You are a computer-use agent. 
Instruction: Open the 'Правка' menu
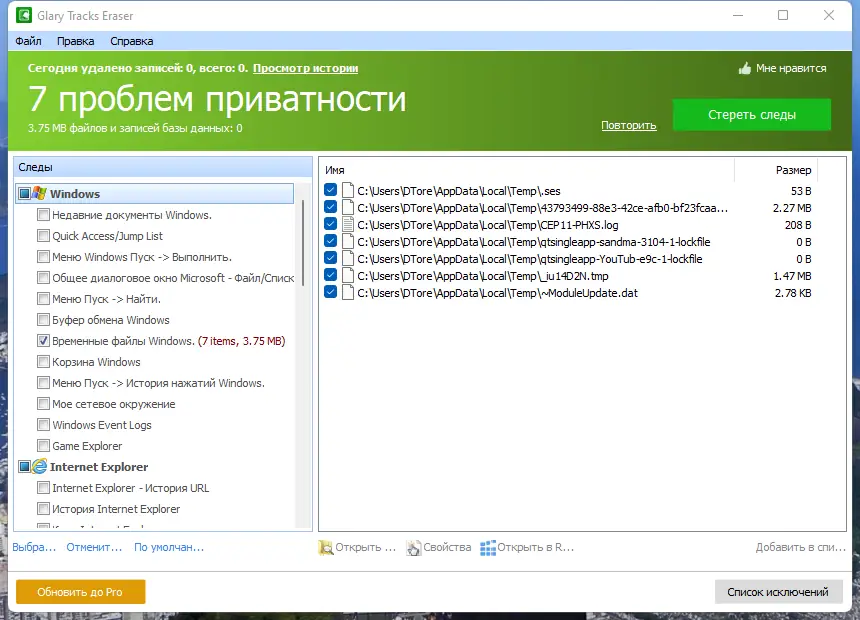tap(75, 41)
